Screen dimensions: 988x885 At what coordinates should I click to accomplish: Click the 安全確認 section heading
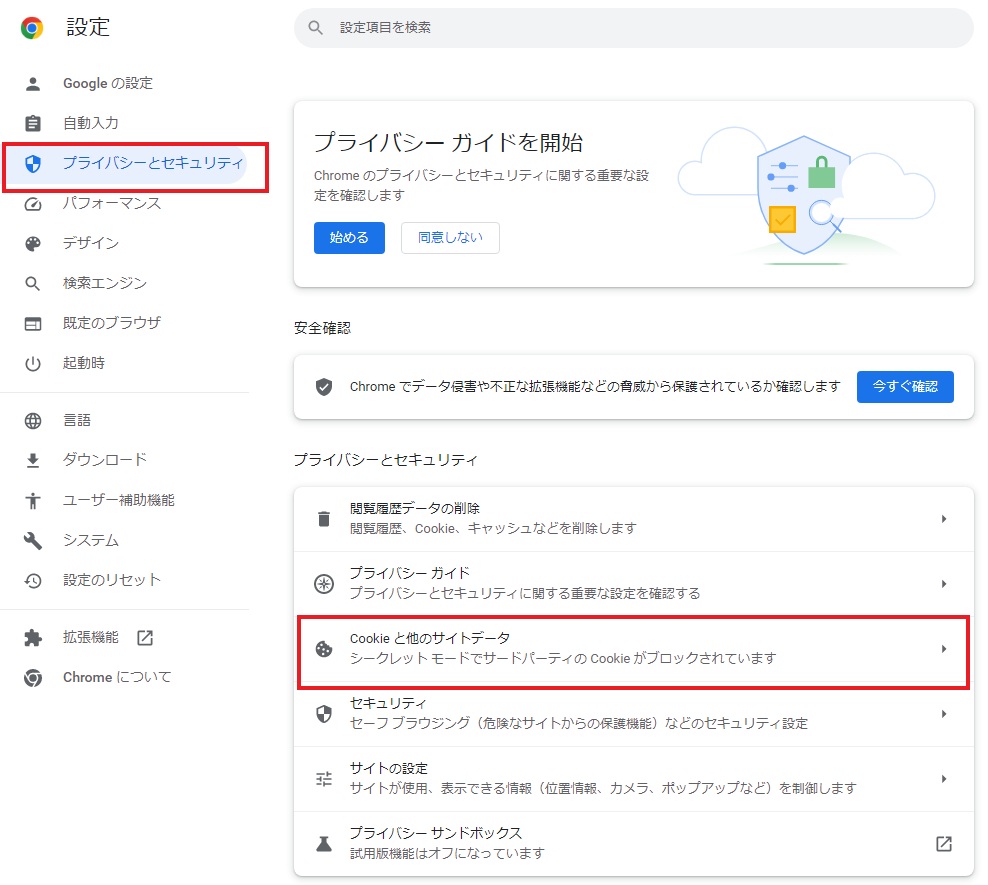coord(323,329)
